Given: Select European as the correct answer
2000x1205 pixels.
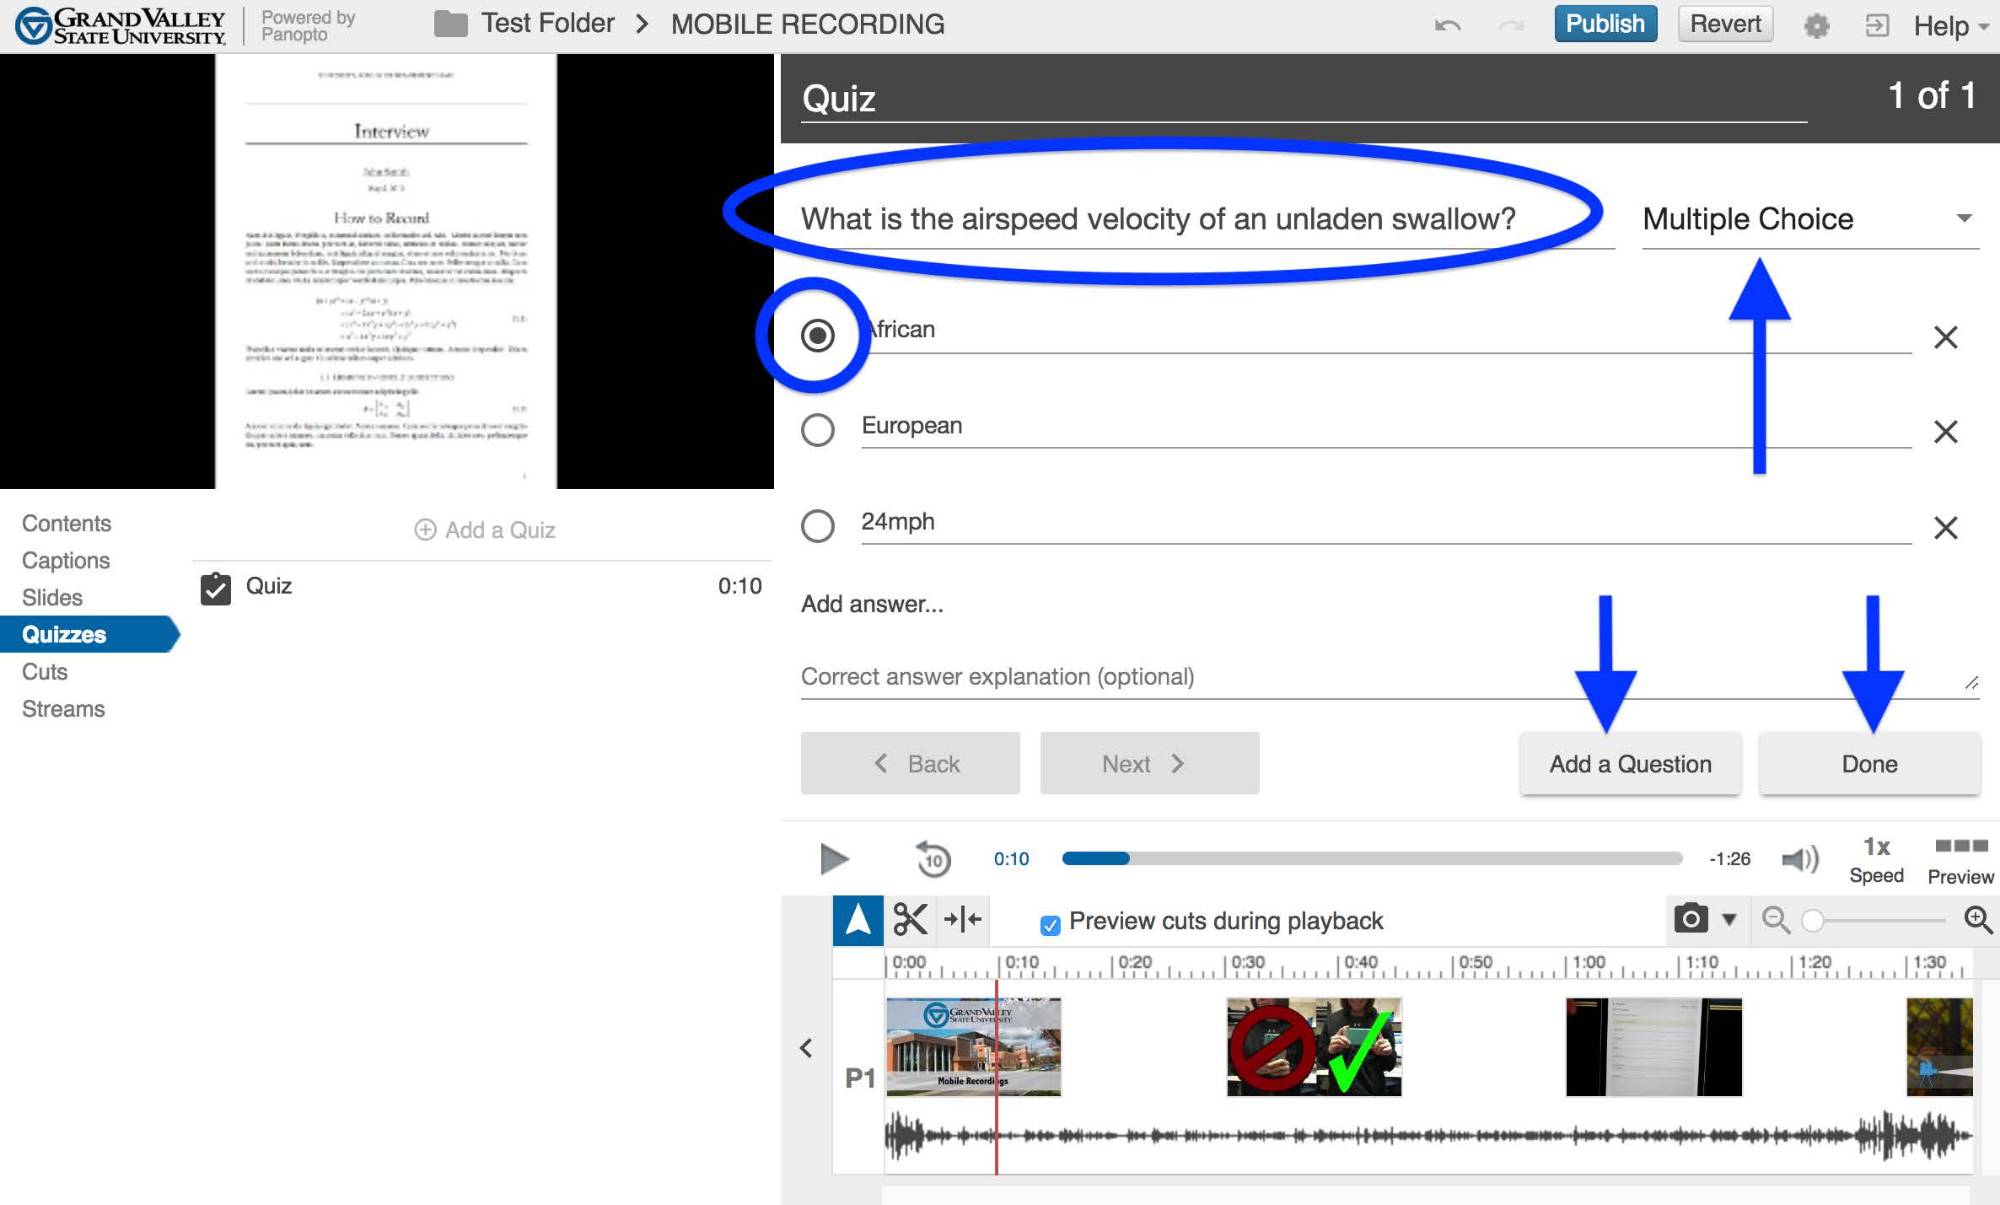Looking at the screenshot, I should click(x=818, y=430).
